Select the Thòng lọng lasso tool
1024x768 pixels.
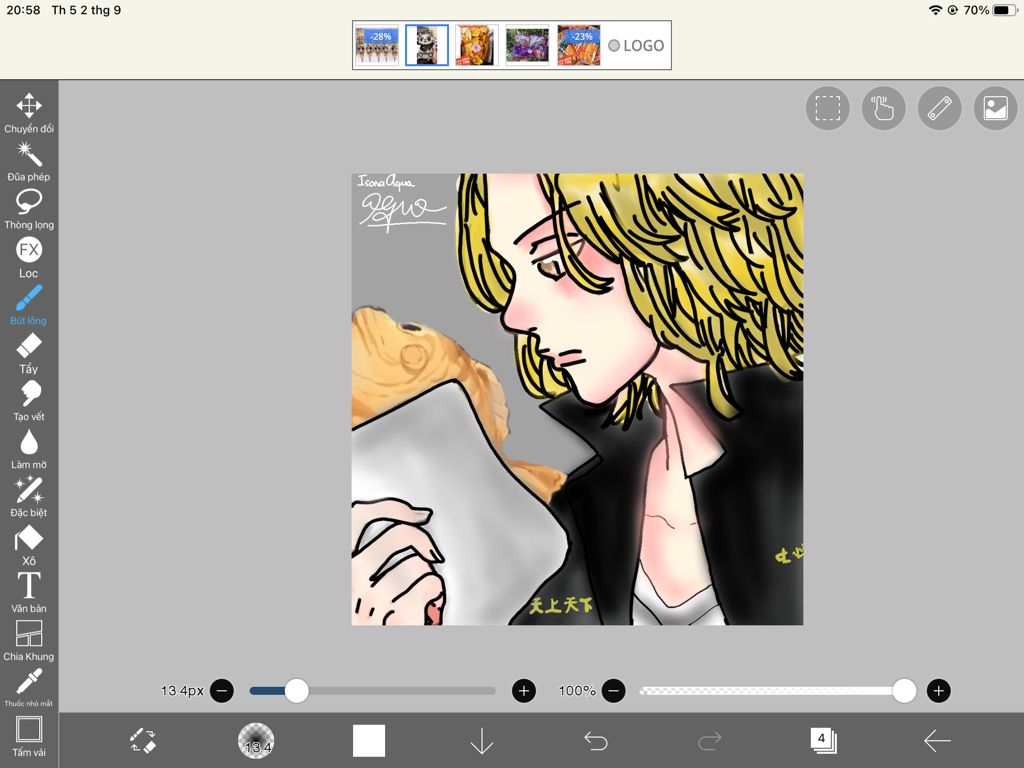pos(29,209)
